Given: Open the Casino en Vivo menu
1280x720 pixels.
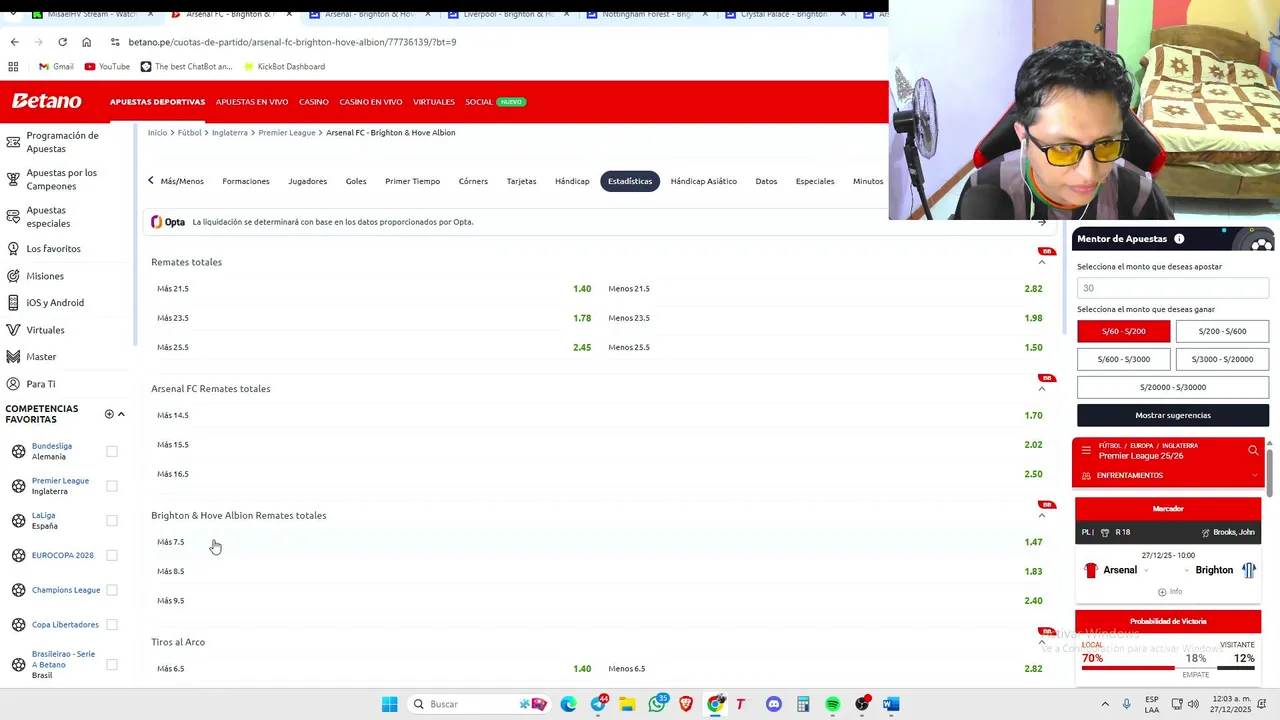Looking at the screenshot, I should [370, 102].
